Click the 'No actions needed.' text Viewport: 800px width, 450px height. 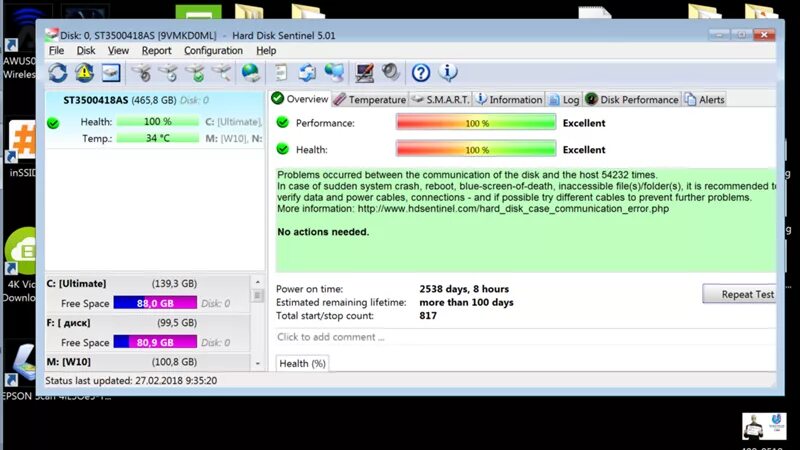323,232
